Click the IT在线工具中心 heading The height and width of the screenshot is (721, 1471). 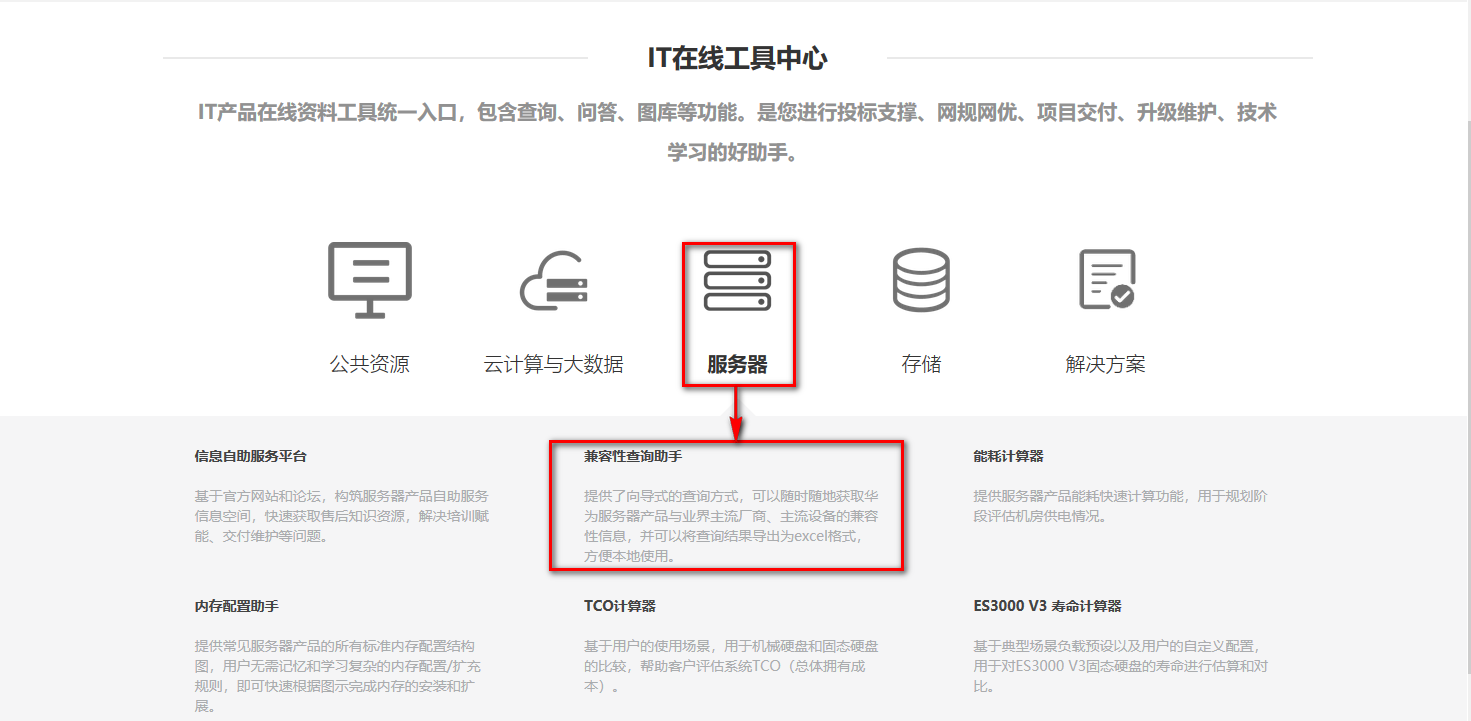tap(737, 58)
